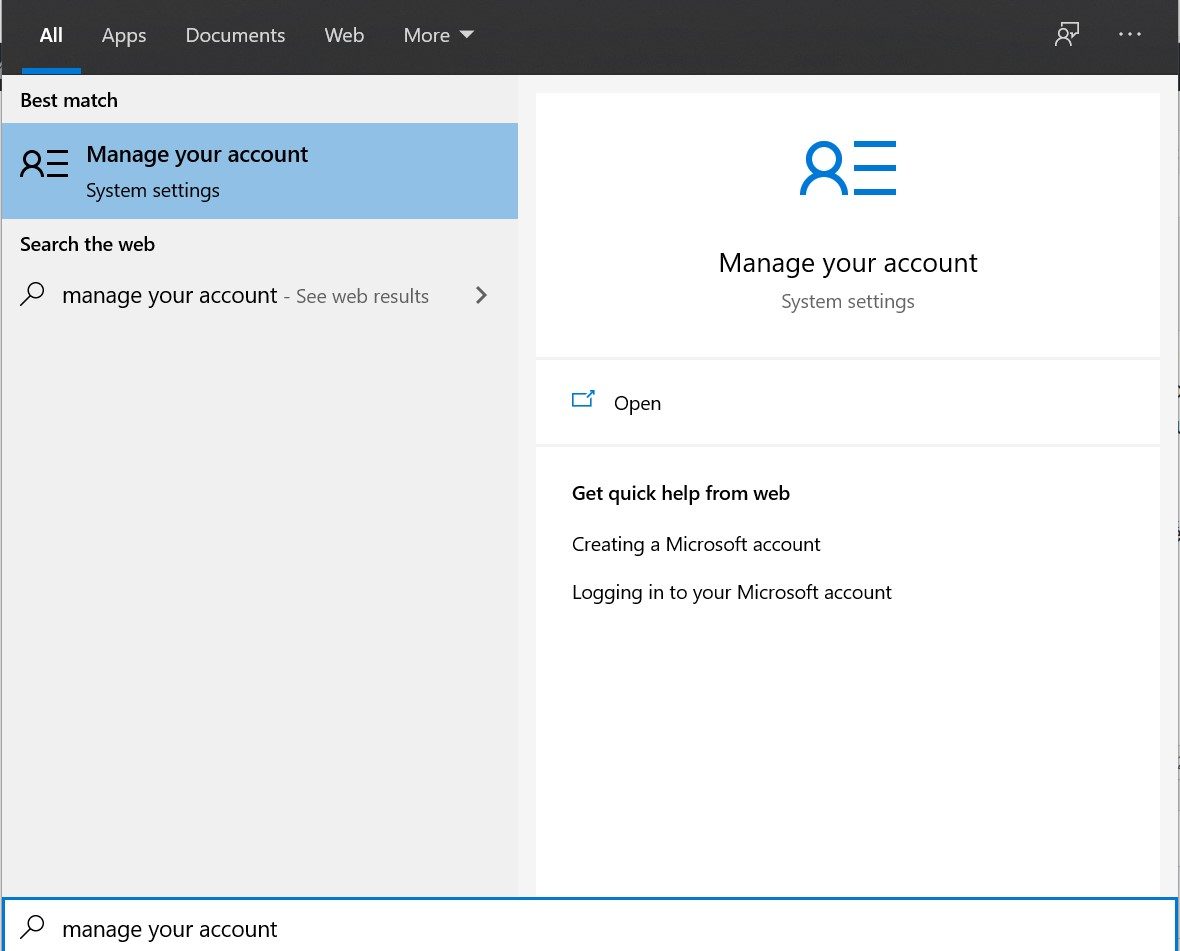This screenshot has width=1180, height=951.
Task: Click the search magnifier icon in search box
Action: (x=33, y=927)
